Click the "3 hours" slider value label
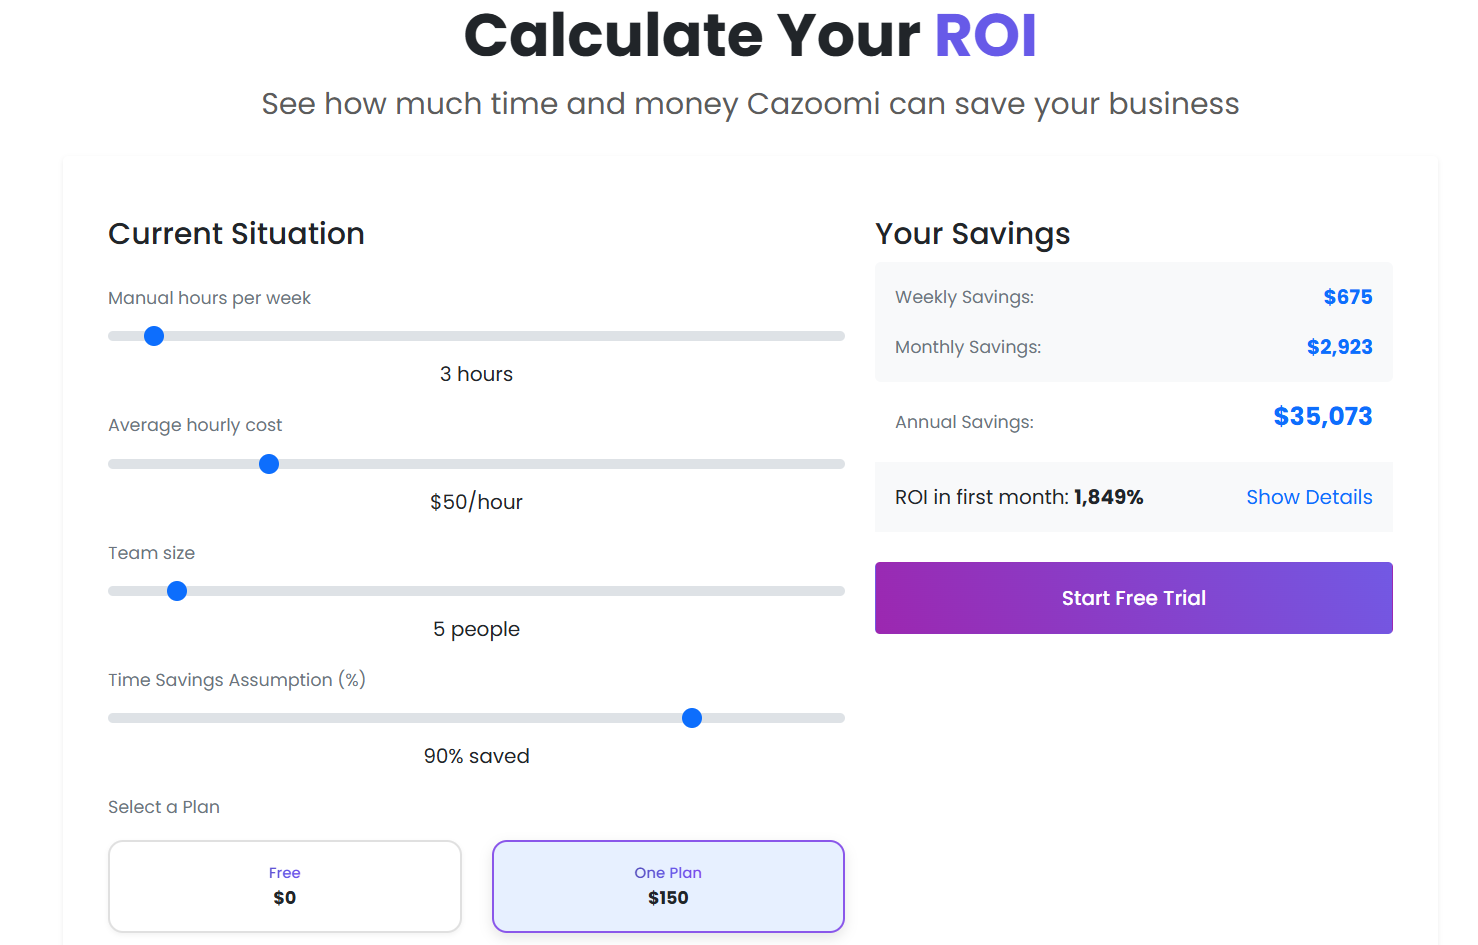 (476, 374)
